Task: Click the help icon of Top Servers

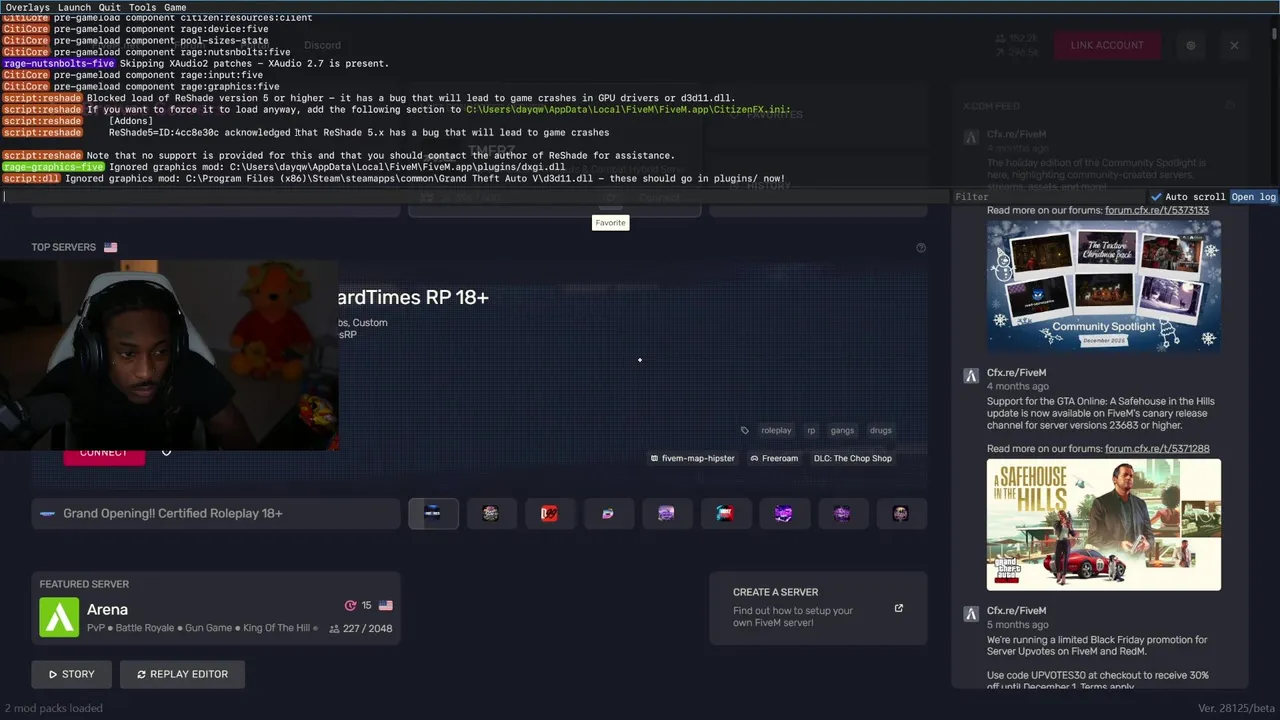Action: pos(921,248)
